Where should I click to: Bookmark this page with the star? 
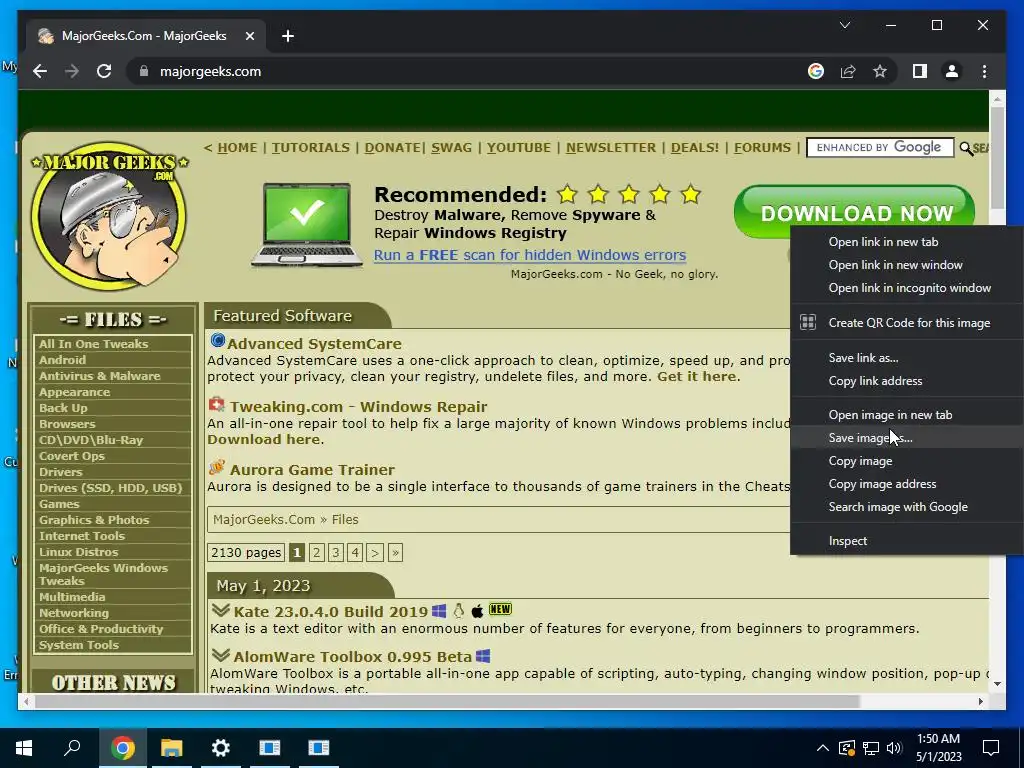tap(880, 71)
